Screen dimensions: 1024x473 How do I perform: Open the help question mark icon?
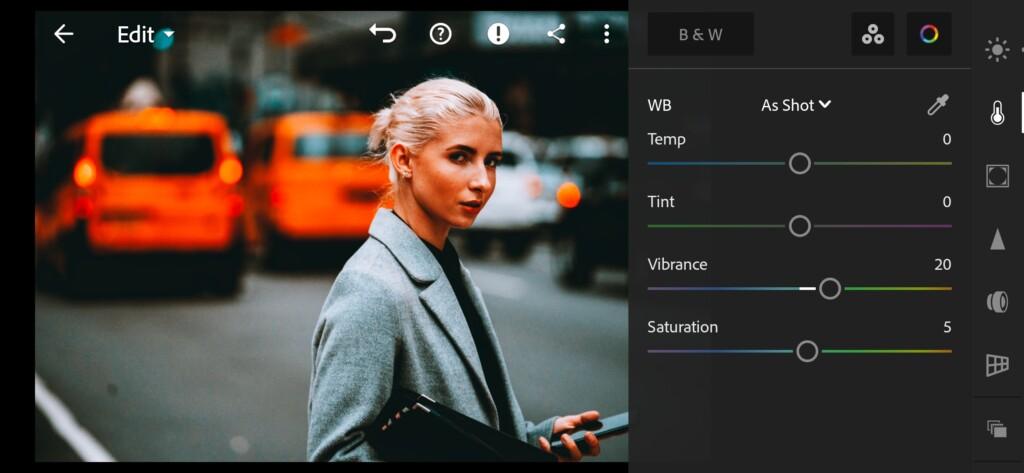pyautogui.click(x=441, y=34)
